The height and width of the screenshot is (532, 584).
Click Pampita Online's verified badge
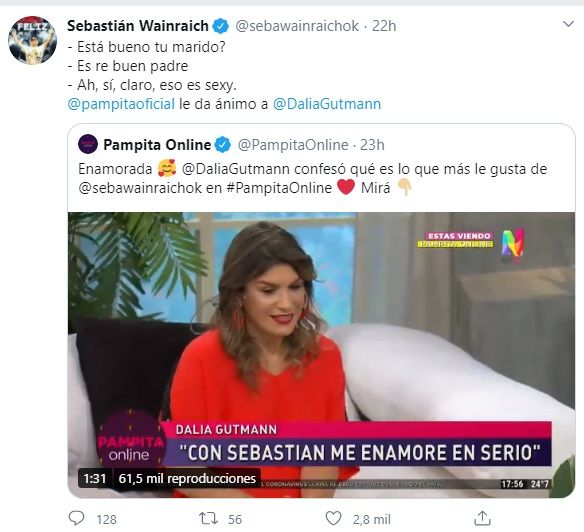tap(223, 145)
